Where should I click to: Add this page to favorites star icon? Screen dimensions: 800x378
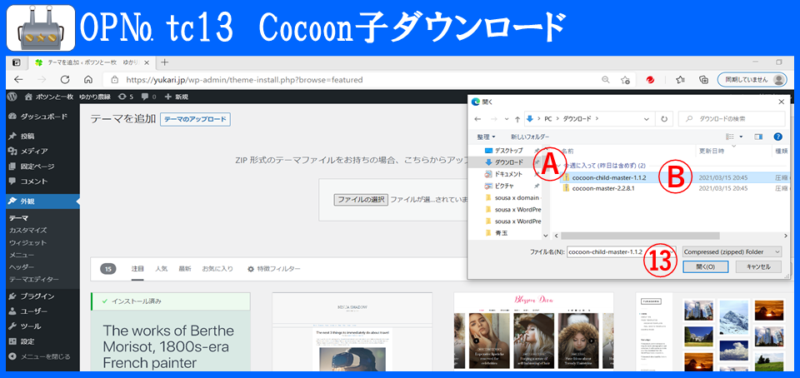[x=625, y=80]
